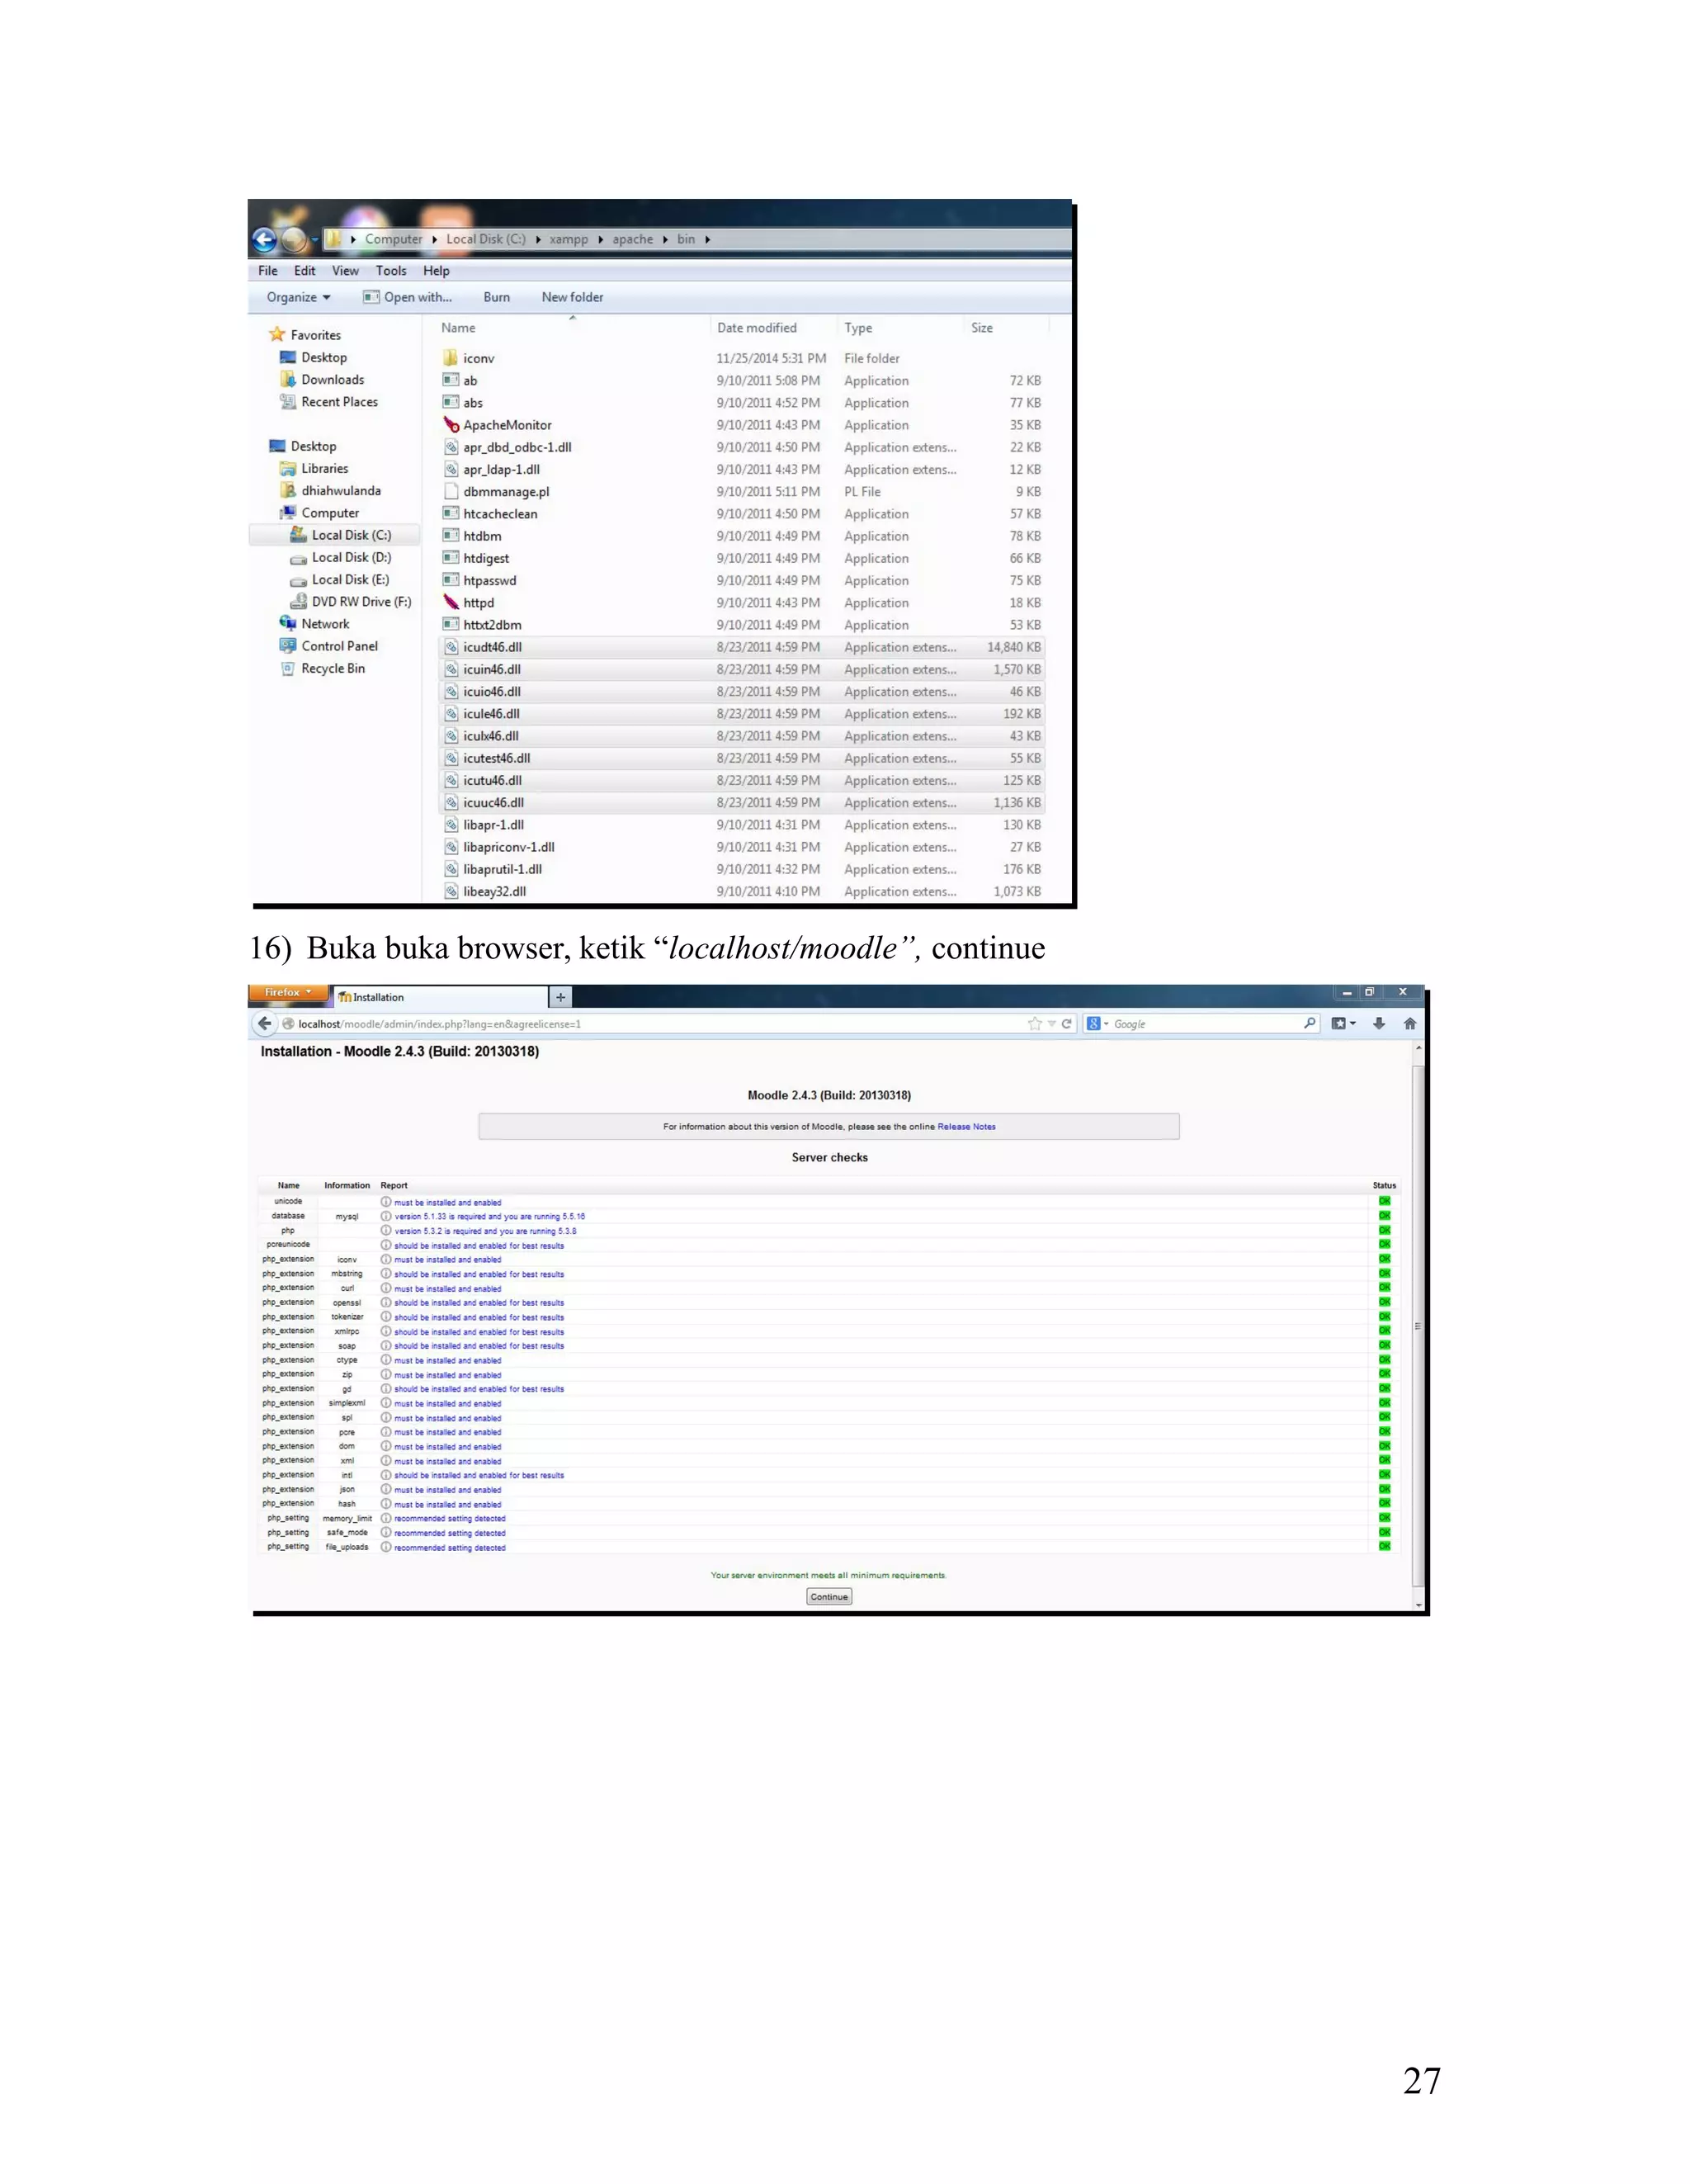Open the Release Notes link

pos(966,1127)
